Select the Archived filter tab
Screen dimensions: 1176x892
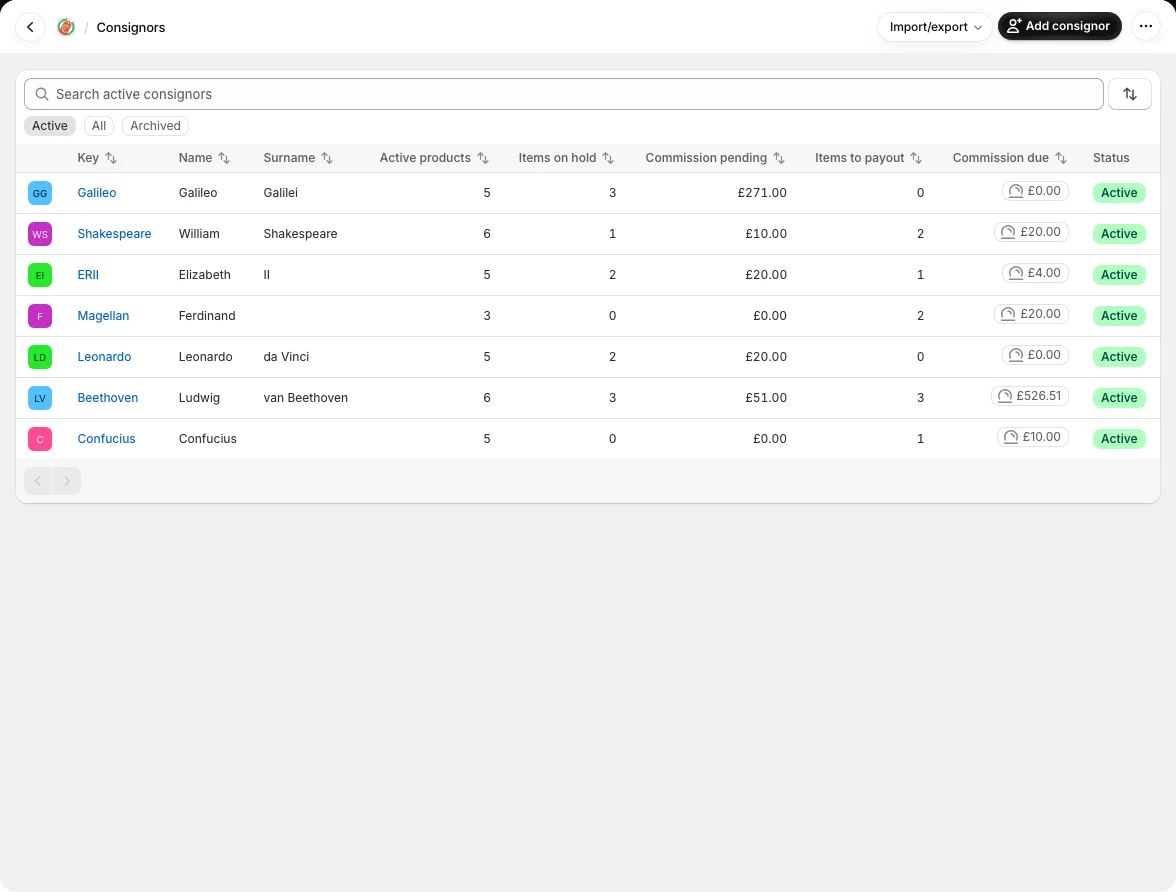[155, 126]
